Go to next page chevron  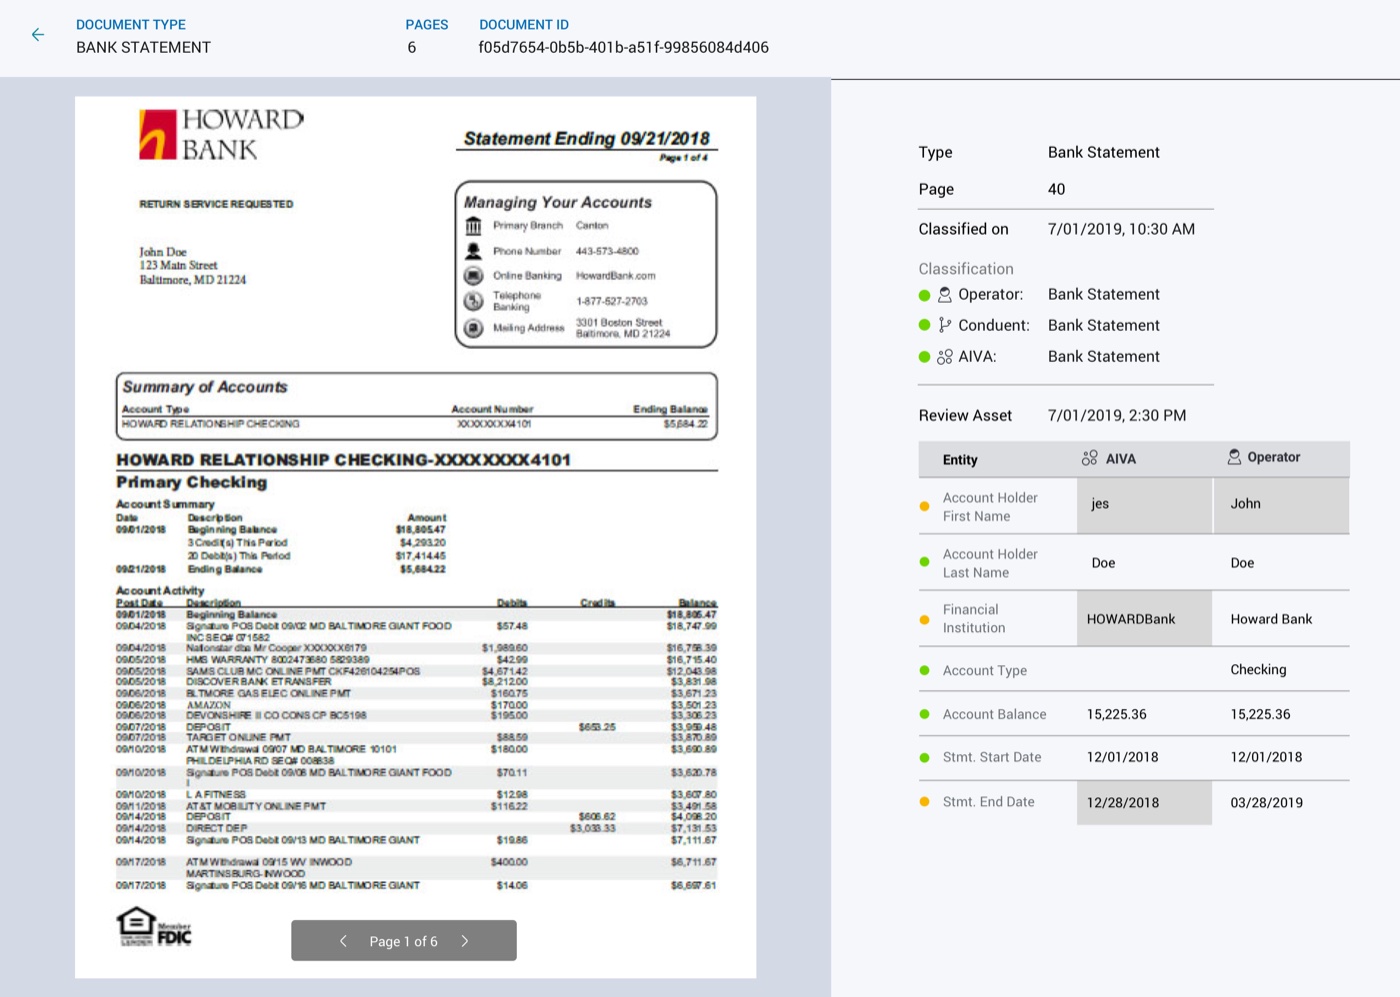coord(465,941)
